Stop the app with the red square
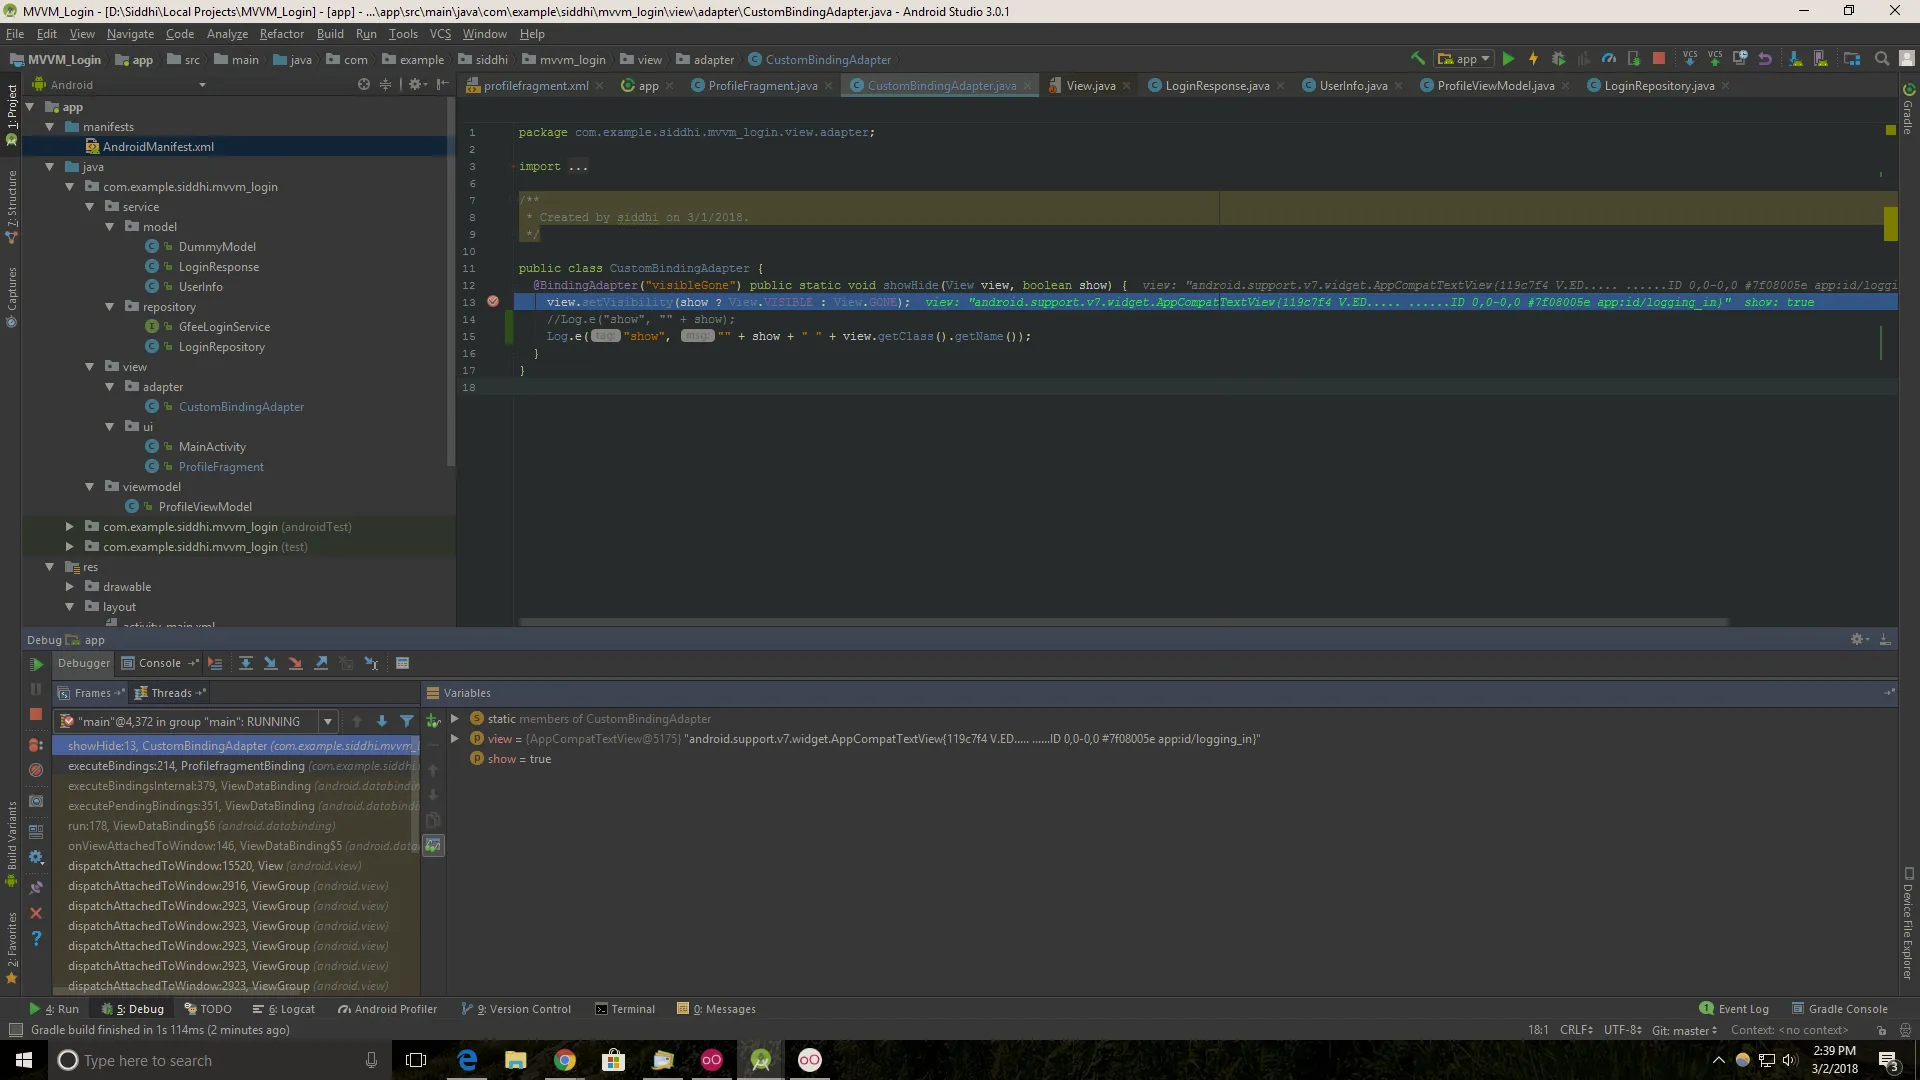This screenshot has height=1080, width=1920. (x=1659, y=59)
